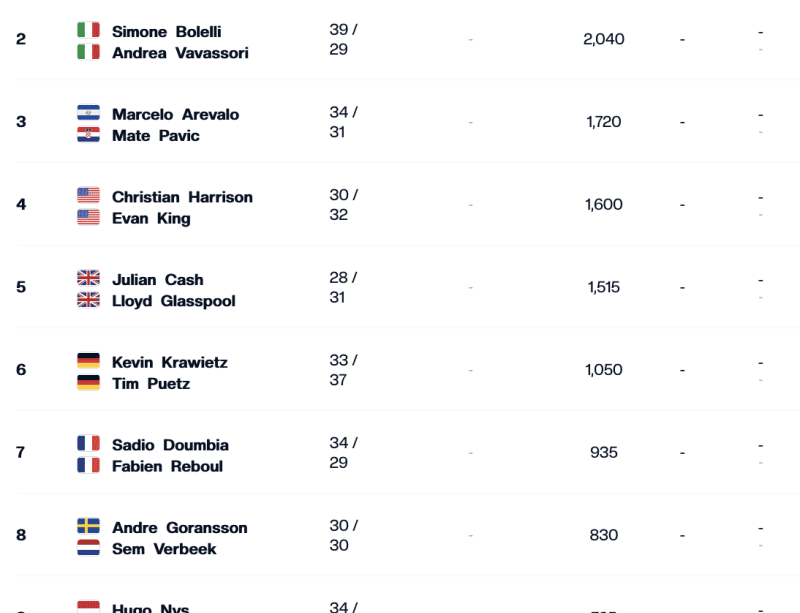The width and height of the screenshot is (800, 613).
Task: Click the Italian flag beside Simone Bolelli
Action: pyautogui.click(x=88, y=30)
